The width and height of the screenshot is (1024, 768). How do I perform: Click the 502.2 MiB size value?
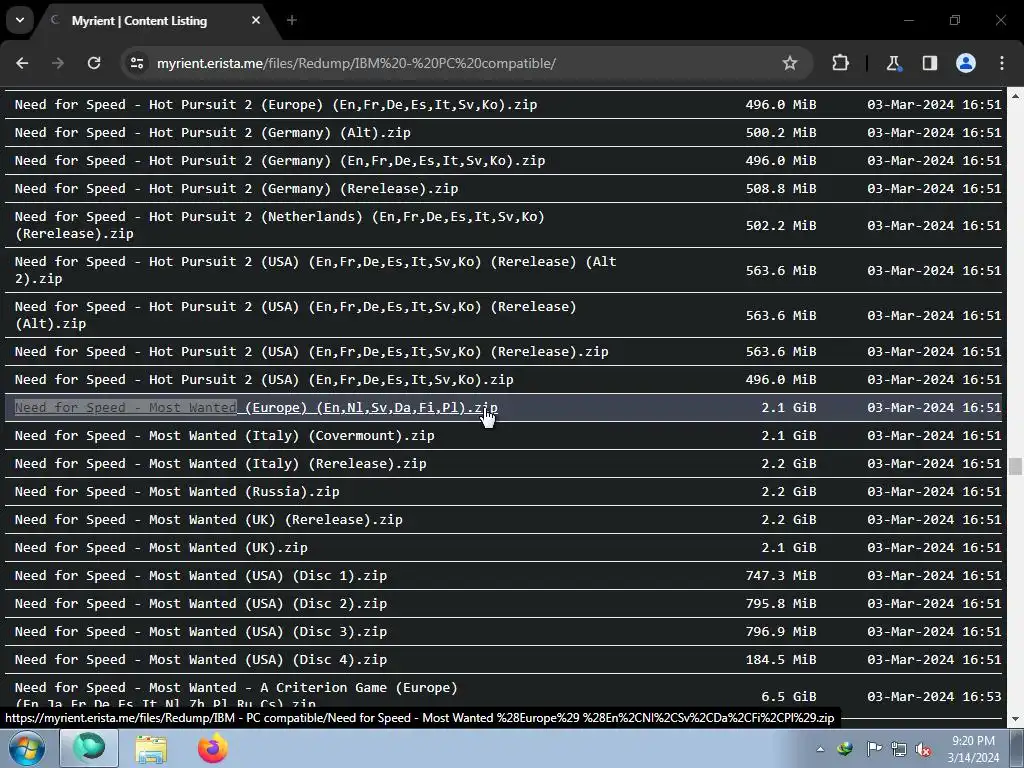781,225
